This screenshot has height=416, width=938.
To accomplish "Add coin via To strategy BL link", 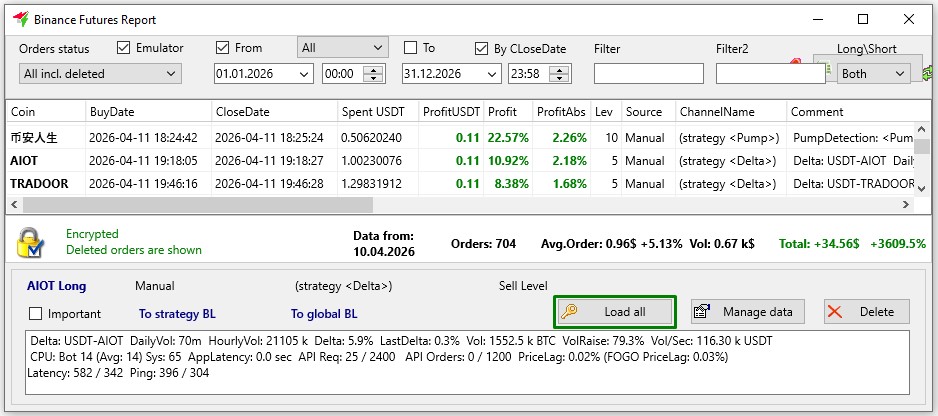I will pos(176,314).
